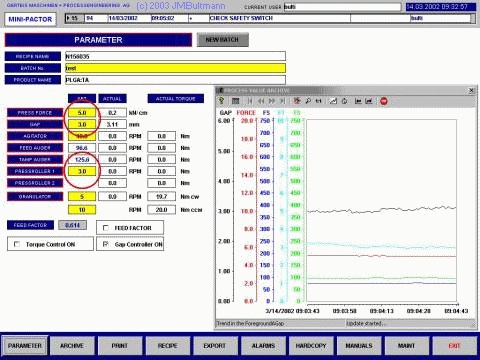Close the Process Value Archive window

pyautogui.click(x=471, y=90)
